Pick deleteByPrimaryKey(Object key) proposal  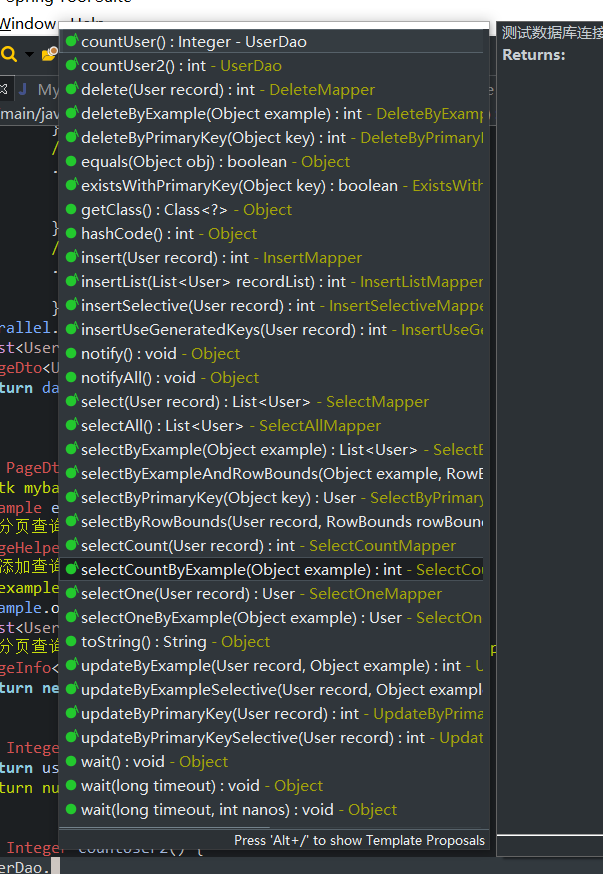(271, 138)
